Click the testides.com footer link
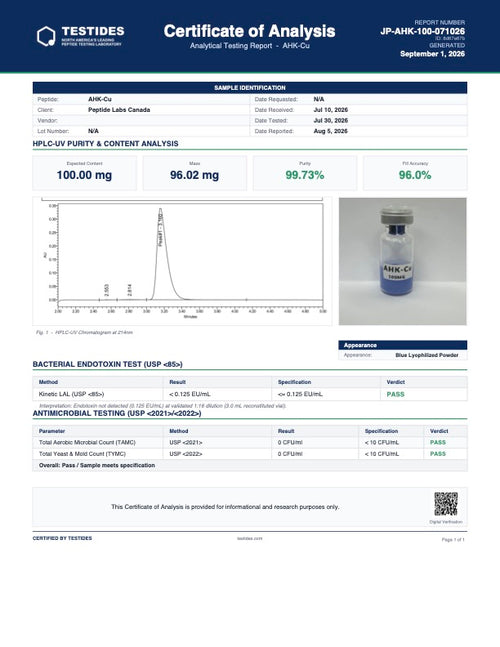 (x=250, y=538)
